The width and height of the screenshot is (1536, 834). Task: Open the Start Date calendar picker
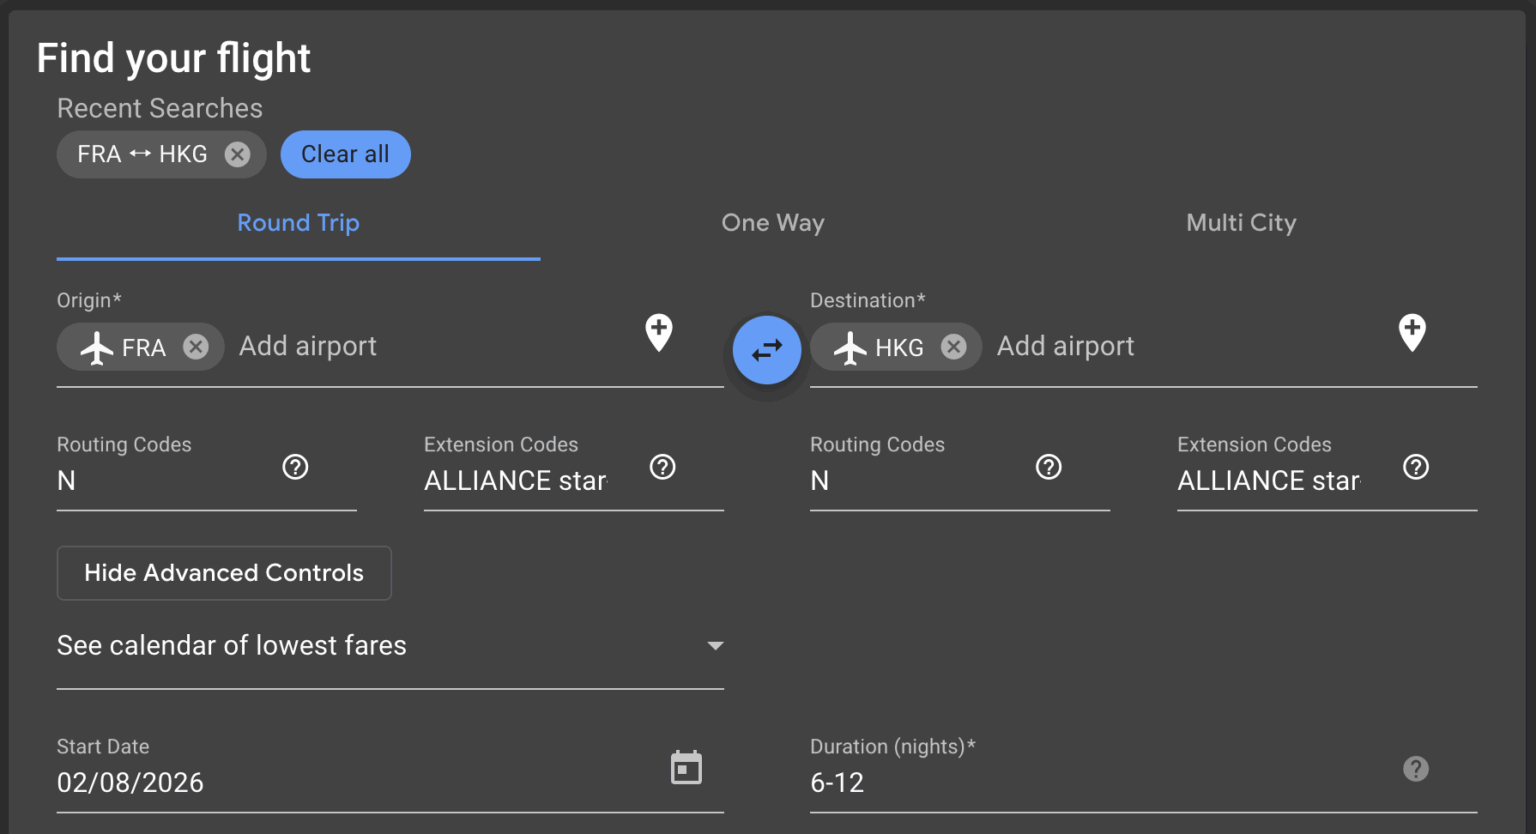686,768
